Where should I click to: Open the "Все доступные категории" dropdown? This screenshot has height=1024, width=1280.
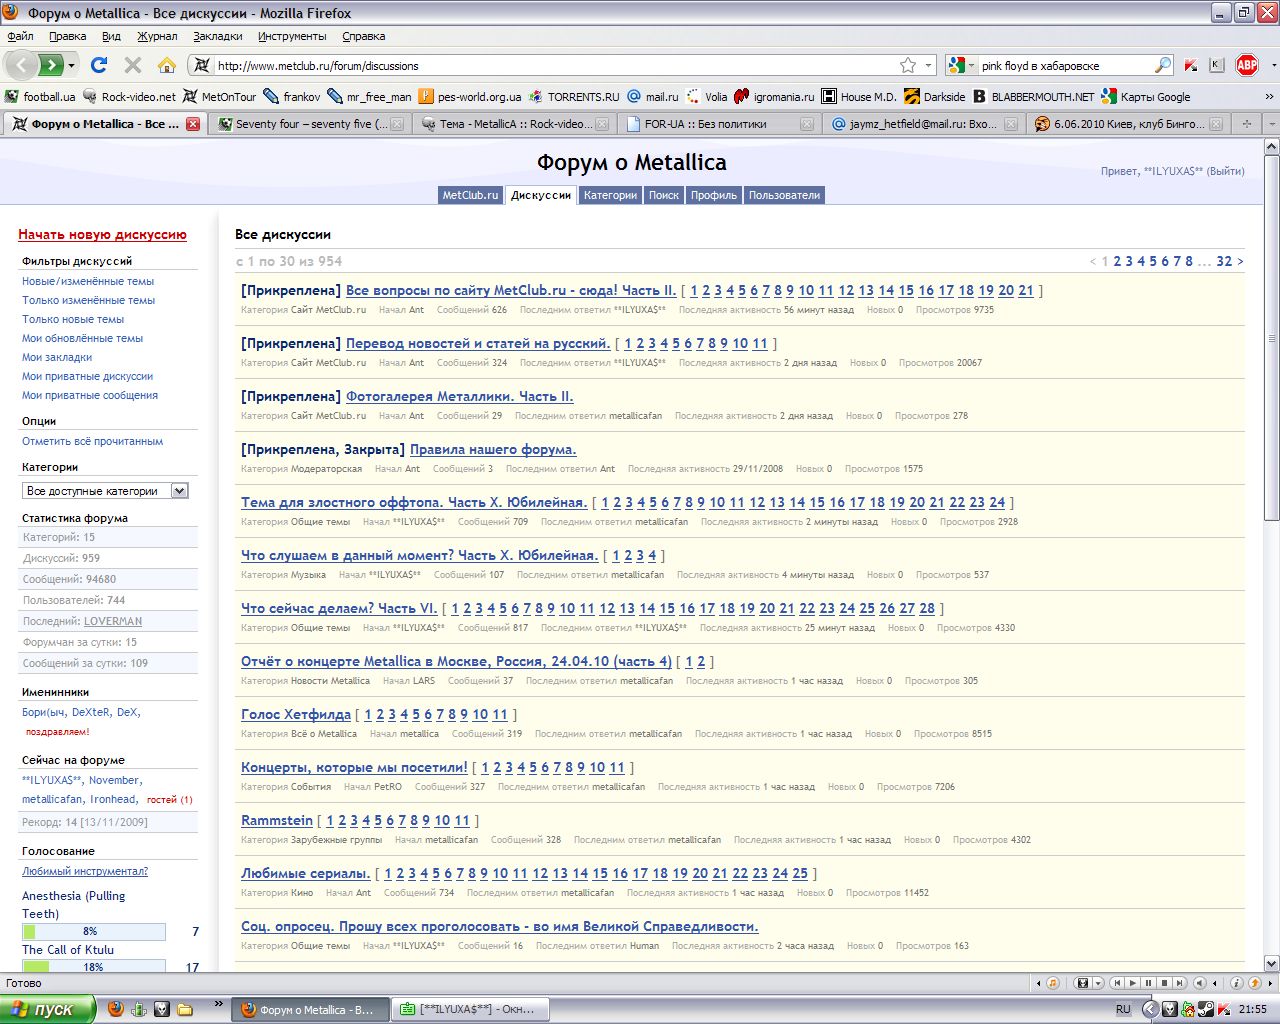point(105,491)
